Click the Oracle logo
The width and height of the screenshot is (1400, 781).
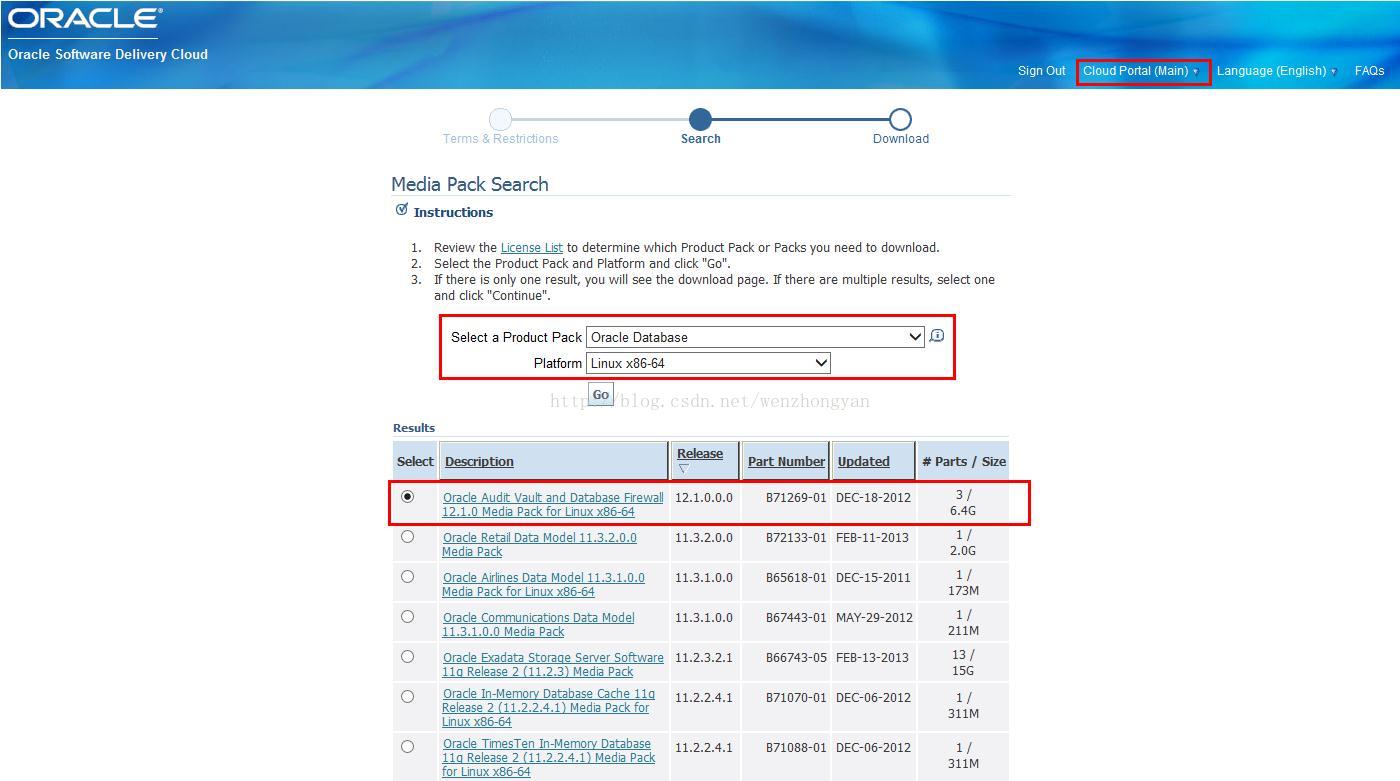click(84, 19)
